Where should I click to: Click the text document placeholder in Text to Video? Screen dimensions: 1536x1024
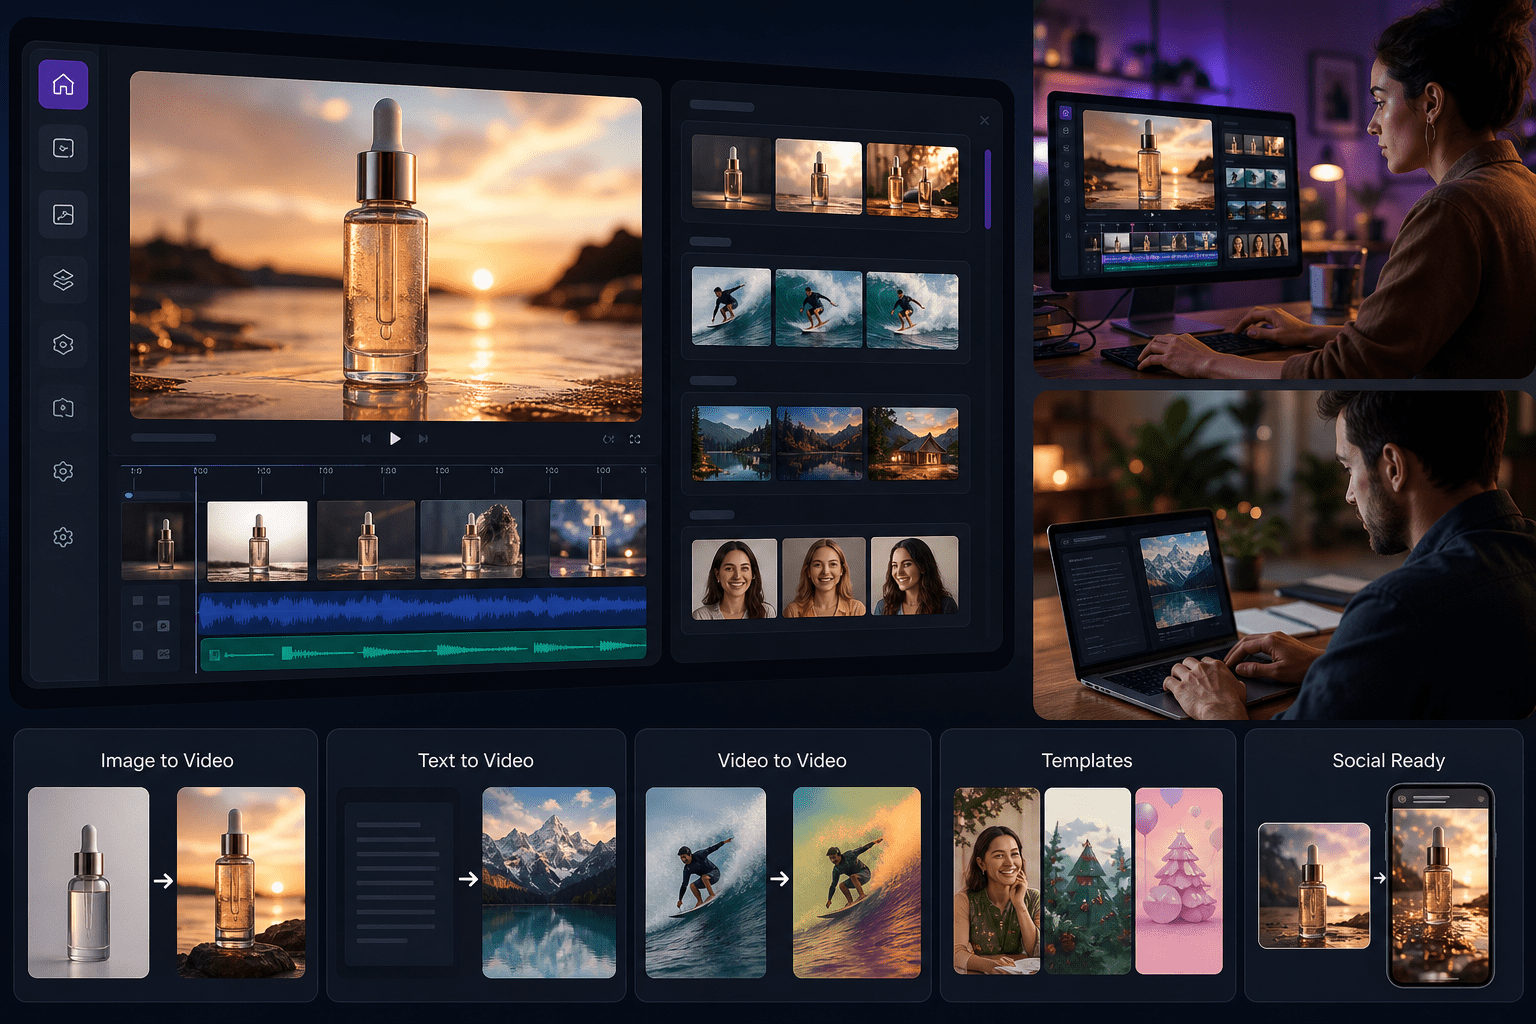(x=398, y=882)
